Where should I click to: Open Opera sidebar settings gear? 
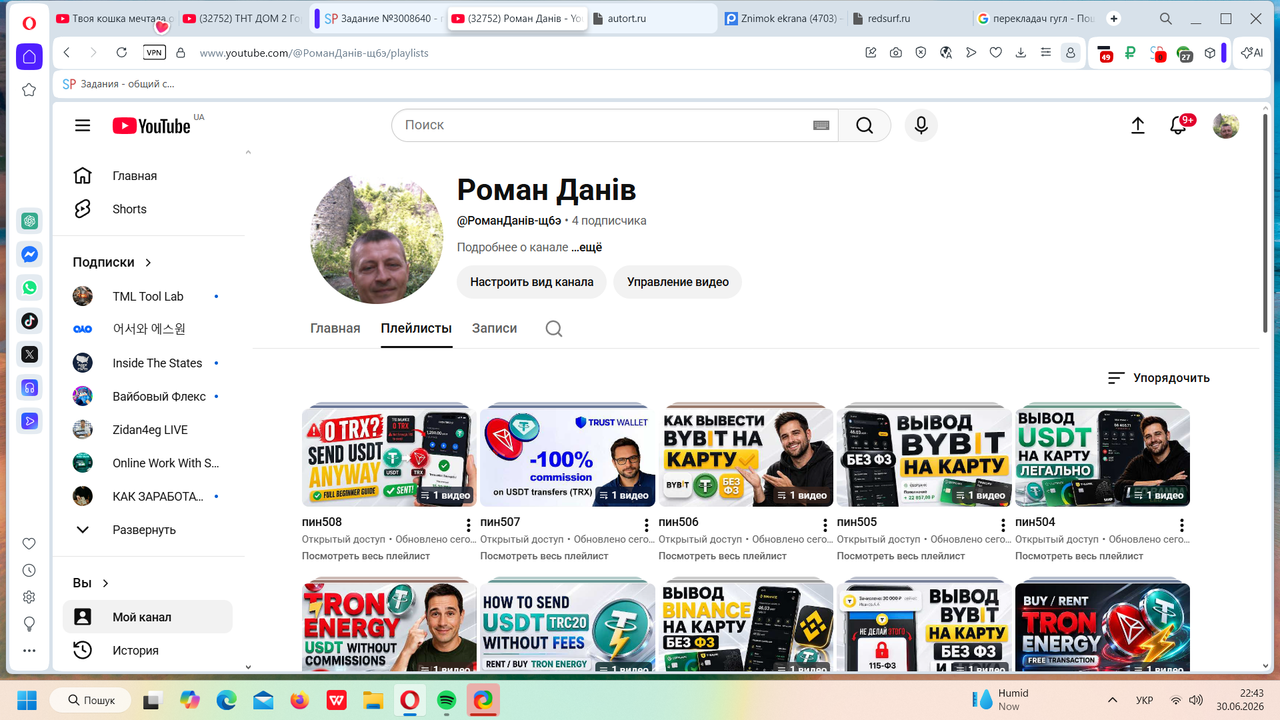click(29, 597)
